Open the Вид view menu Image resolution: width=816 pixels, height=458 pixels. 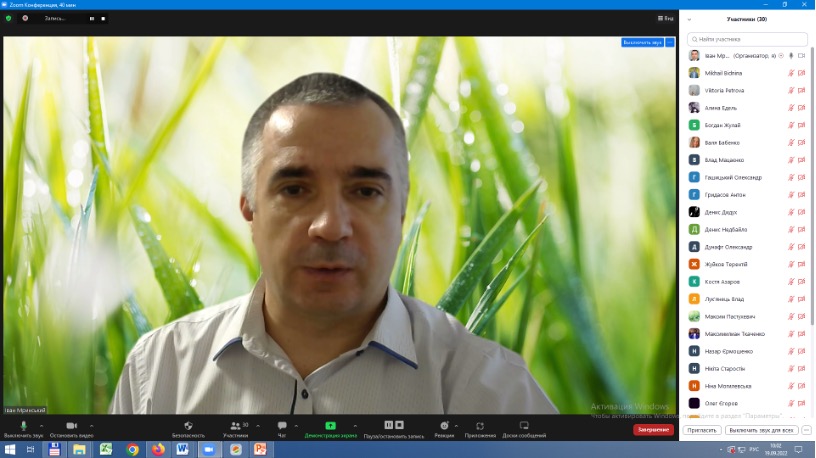tap(665, 18)
